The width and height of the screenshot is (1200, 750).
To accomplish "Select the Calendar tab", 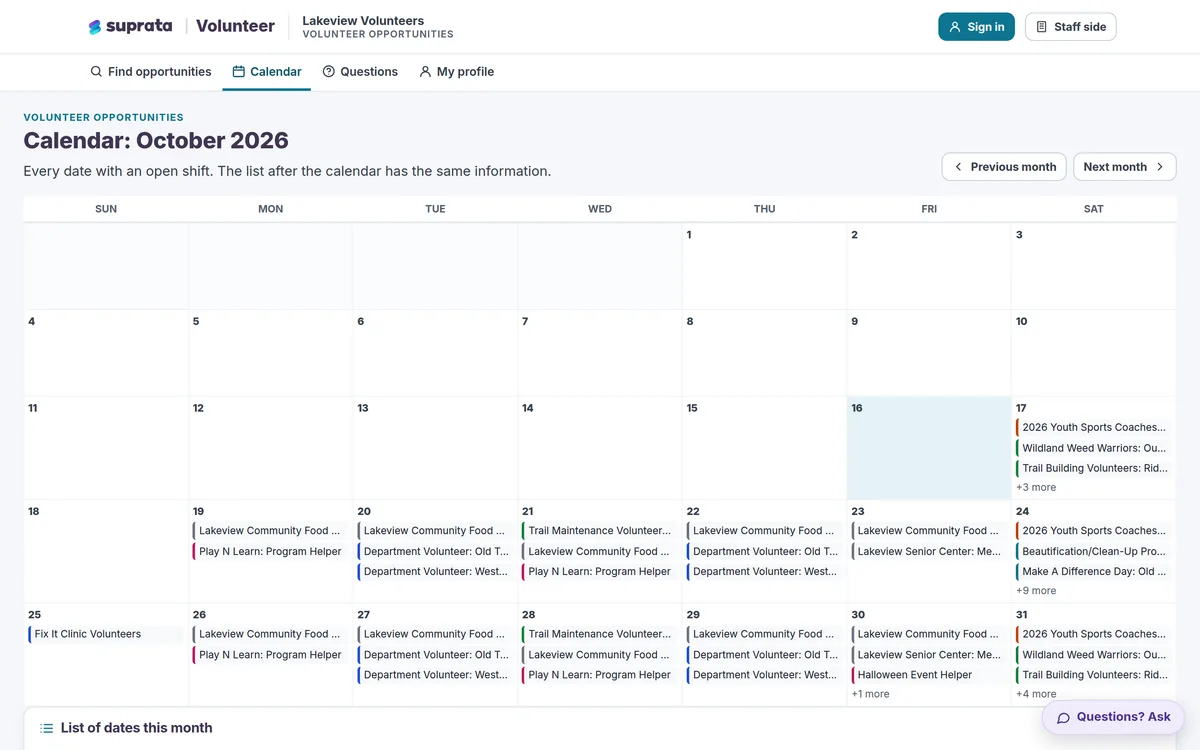I will tap(267, 72).
